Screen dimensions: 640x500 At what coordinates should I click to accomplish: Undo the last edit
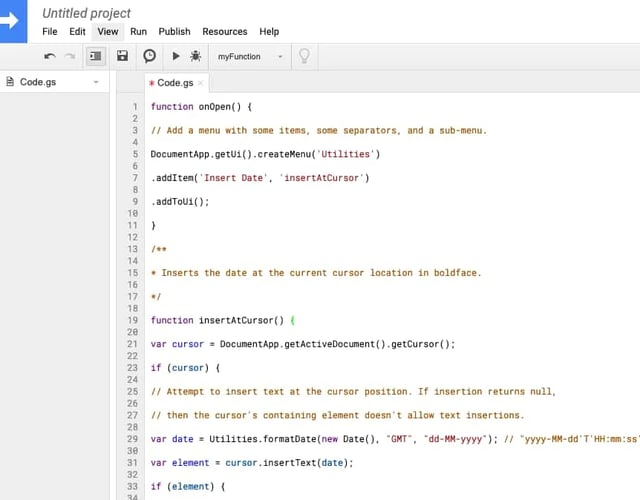pyautogui.click(x=49, y=57)
